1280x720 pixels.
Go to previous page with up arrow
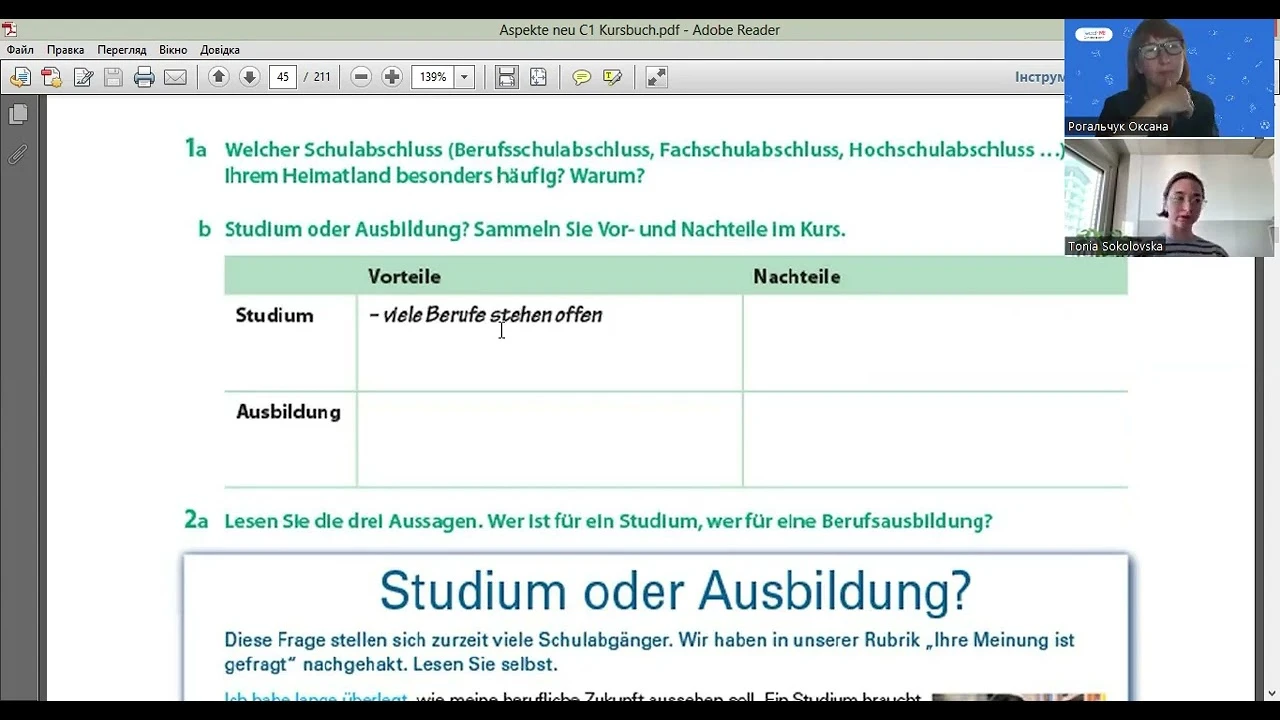coord(219,77)
